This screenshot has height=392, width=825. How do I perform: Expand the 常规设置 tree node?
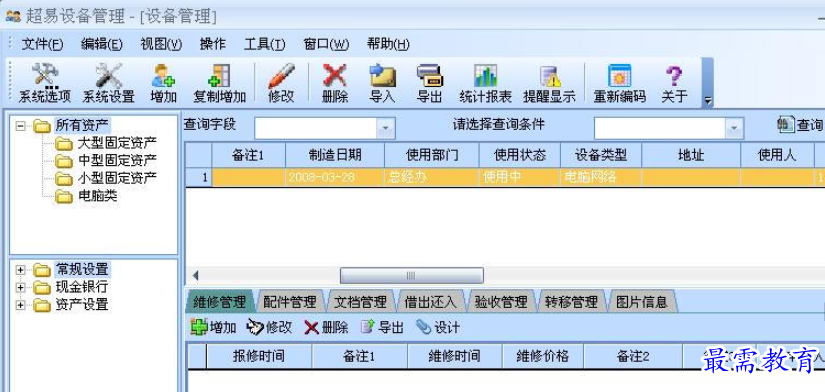21,270
